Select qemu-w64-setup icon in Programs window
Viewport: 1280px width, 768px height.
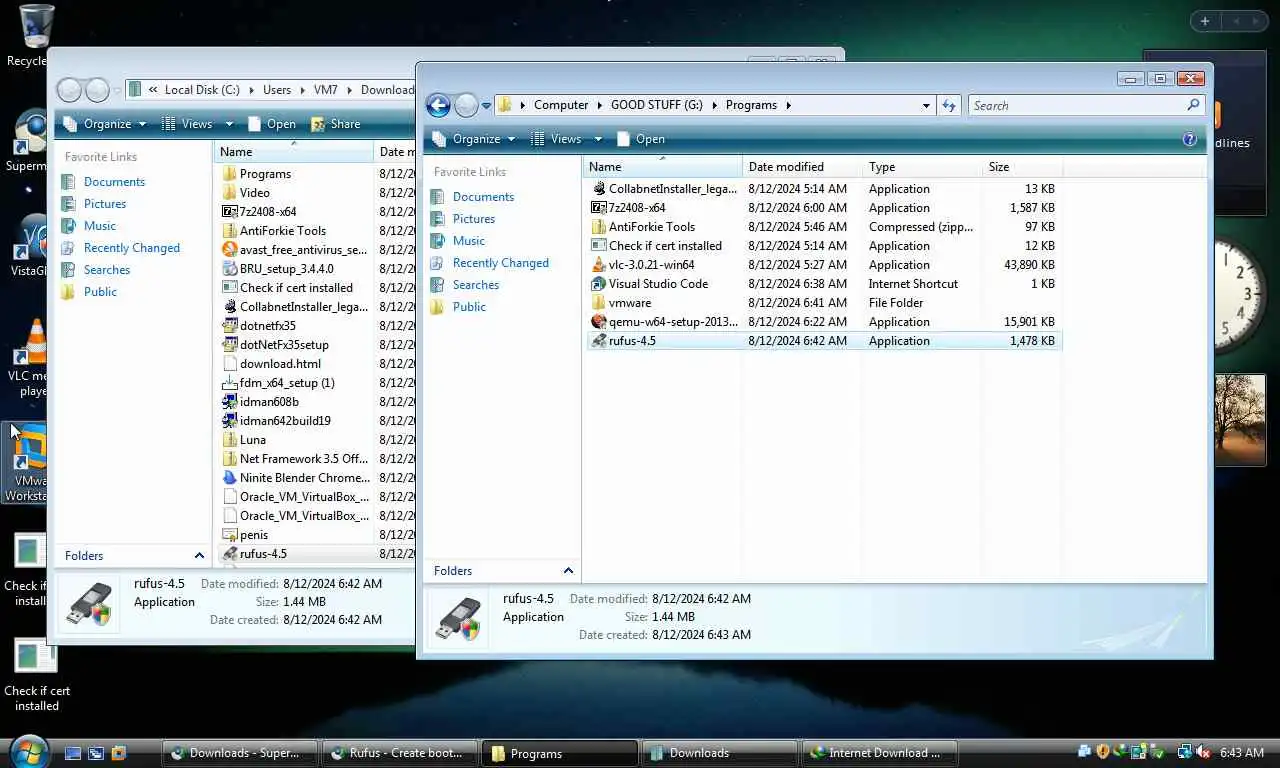point(598,322)
